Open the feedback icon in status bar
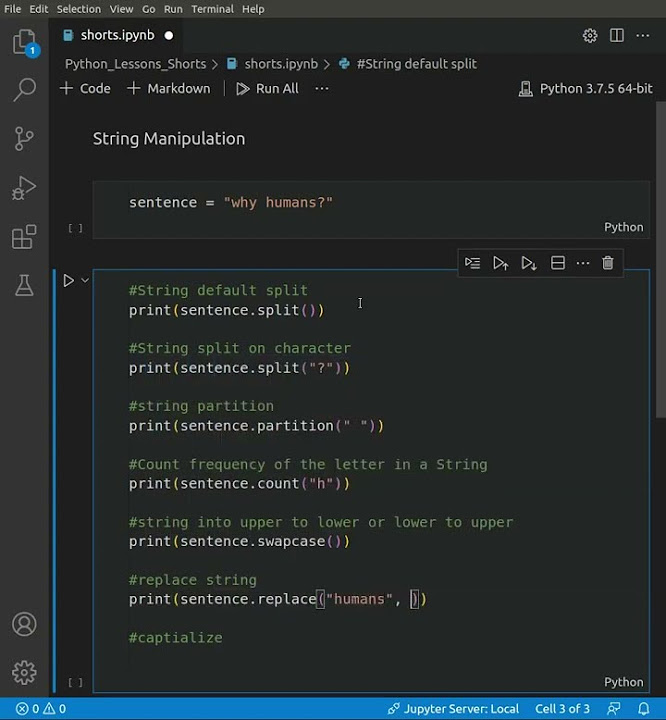 [x=614, y=709]
